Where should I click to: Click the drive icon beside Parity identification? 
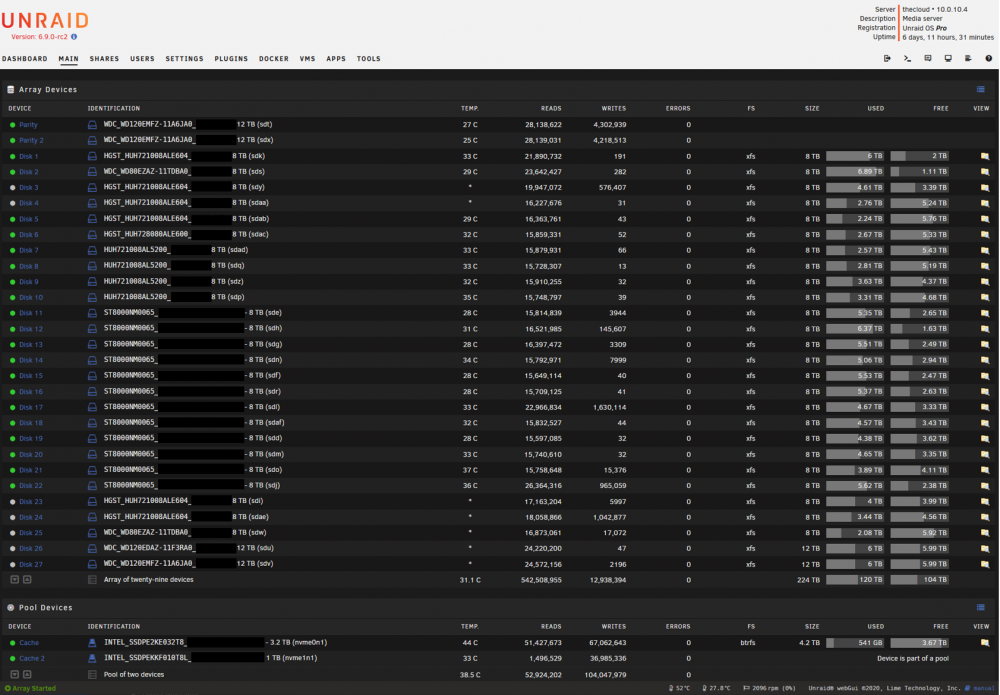92,125
